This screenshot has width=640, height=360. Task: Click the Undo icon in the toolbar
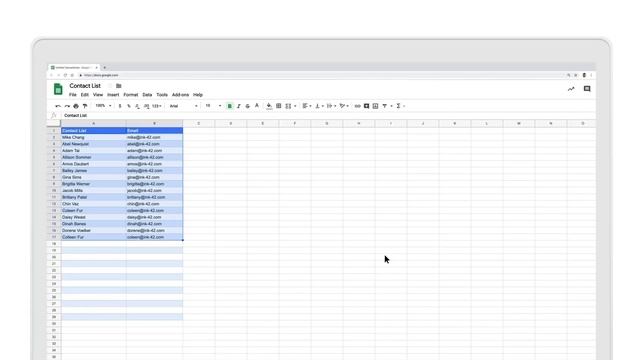point(58,106)
